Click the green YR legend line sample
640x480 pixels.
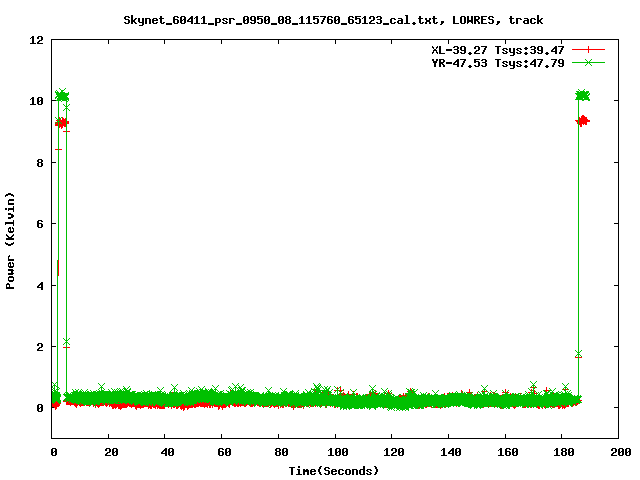(588, 62)
